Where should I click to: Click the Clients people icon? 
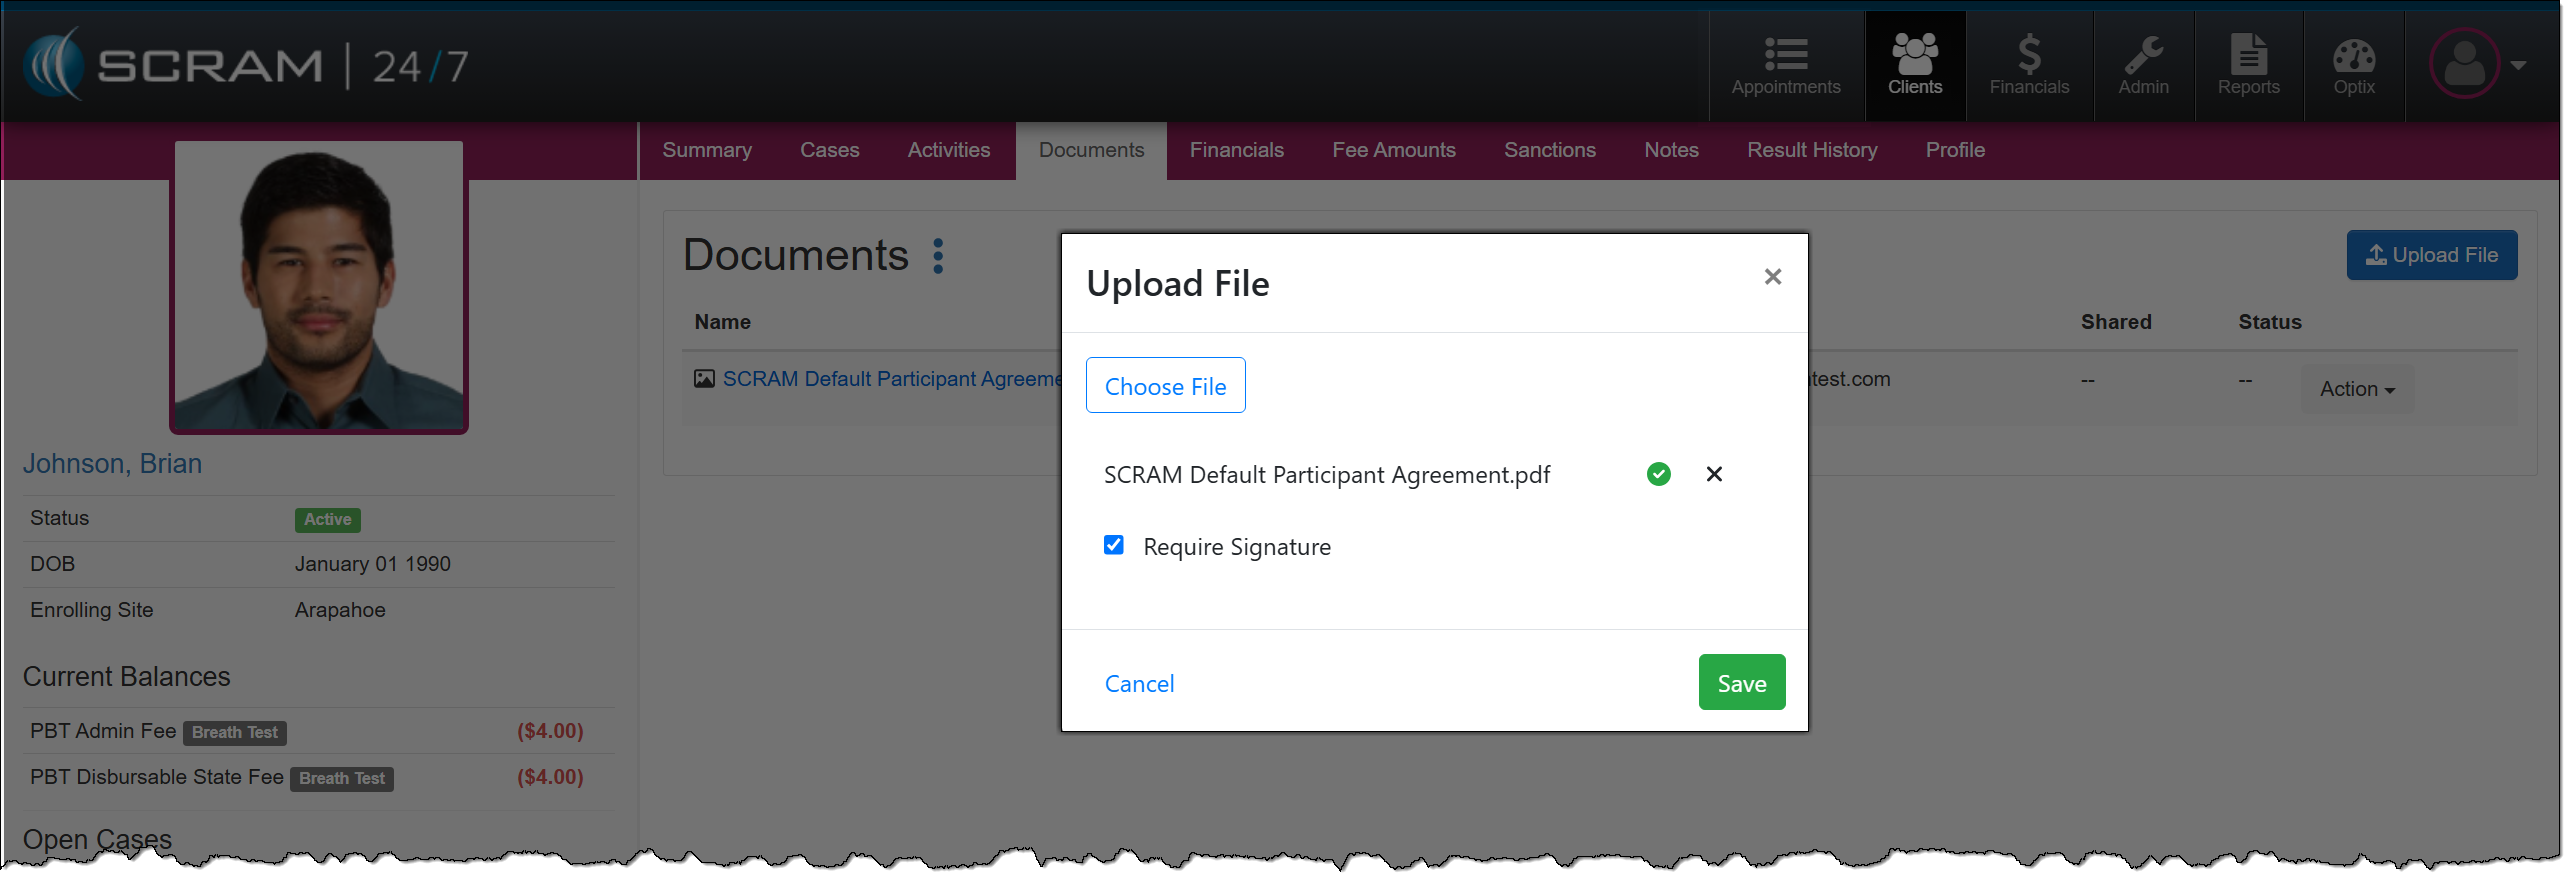[x=1914, y=55]
